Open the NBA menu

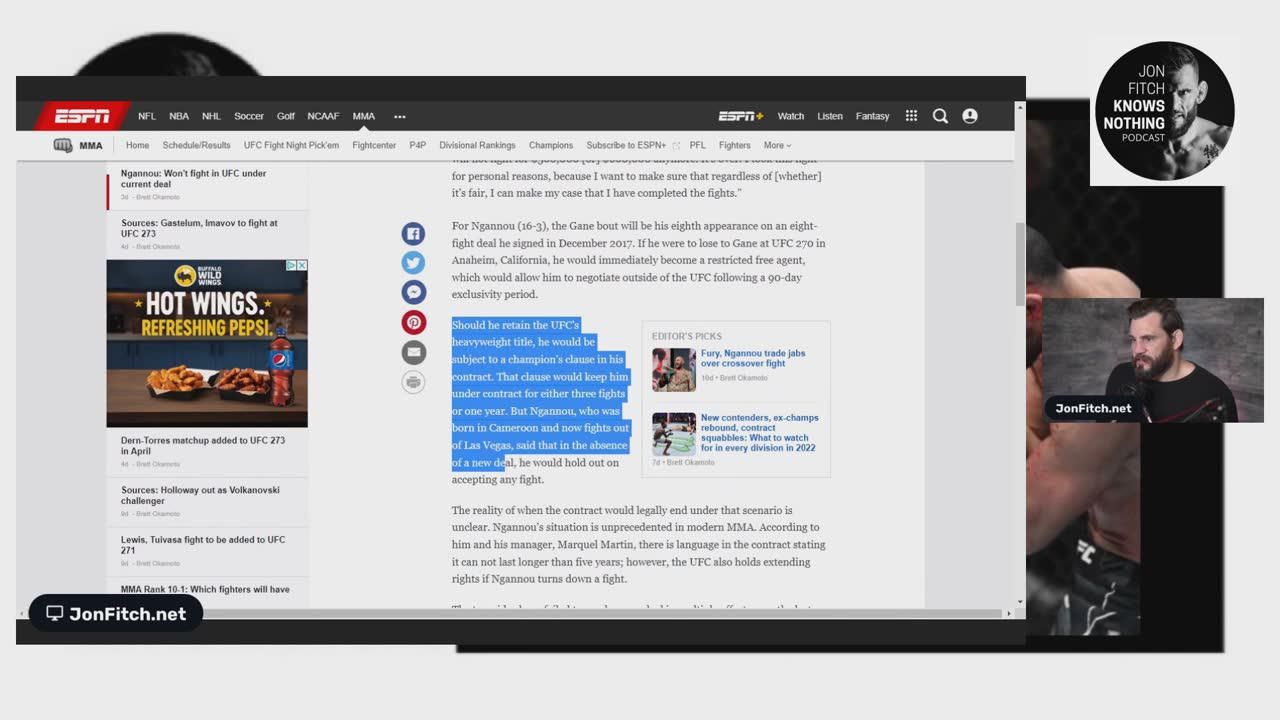point(179,116)
